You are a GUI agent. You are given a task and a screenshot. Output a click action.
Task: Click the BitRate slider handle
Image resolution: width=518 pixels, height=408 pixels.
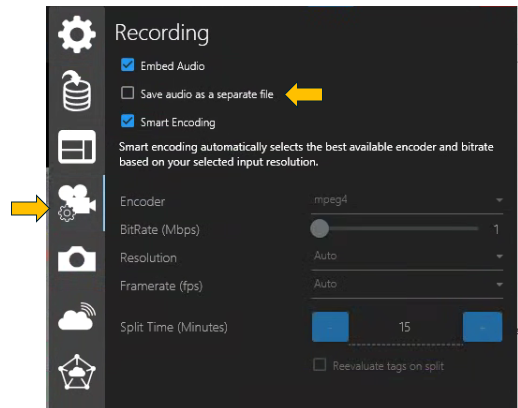[x=319, y=229]
